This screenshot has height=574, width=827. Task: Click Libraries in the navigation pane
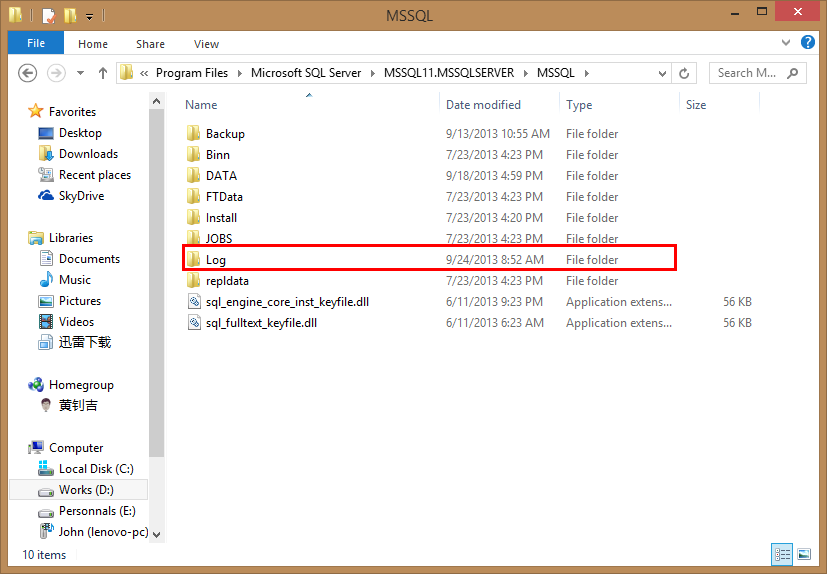click(71, 238)
